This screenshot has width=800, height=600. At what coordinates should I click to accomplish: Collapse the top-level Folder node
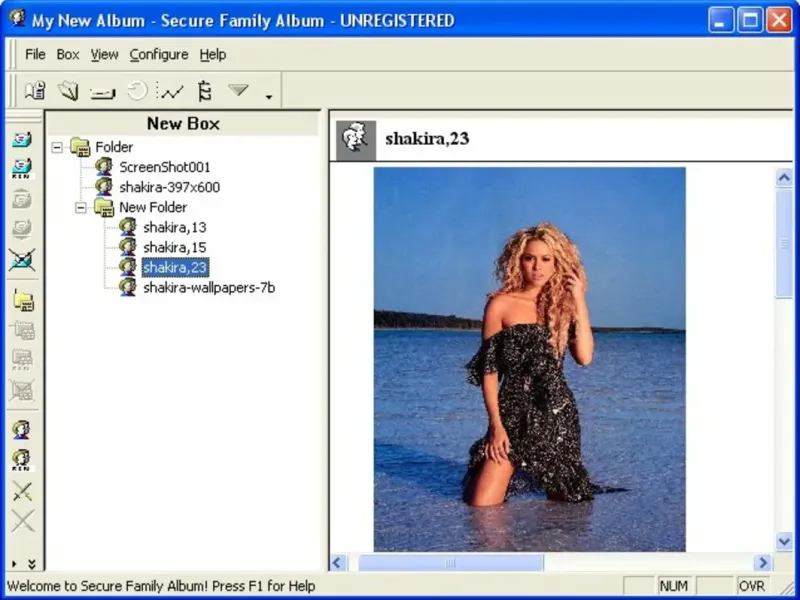(x=57, y=147)
